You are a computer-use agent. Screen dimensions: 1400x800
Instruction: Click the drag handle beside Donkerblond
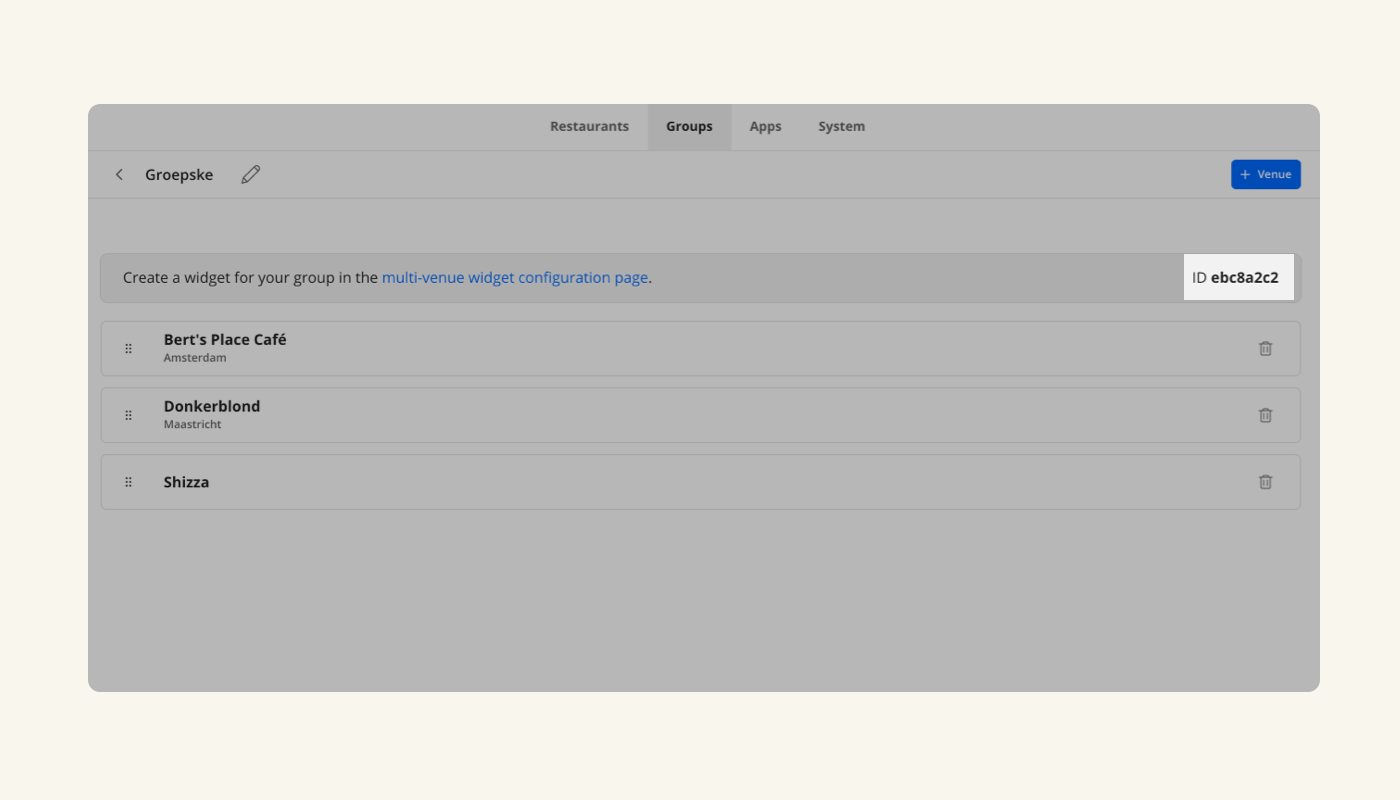(128, 415)
